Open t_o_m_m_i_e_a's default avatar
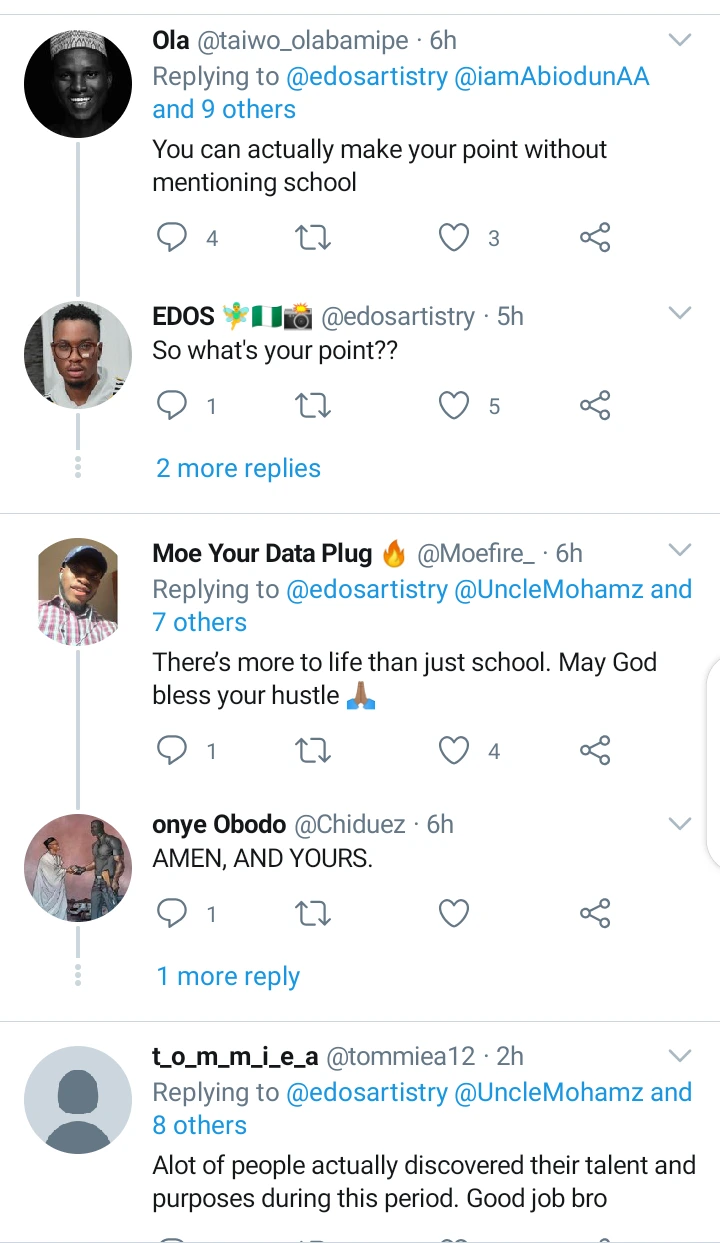The height and width of the screenshot is (1243, 720). pyautogui.click(x=78, y=1100)
